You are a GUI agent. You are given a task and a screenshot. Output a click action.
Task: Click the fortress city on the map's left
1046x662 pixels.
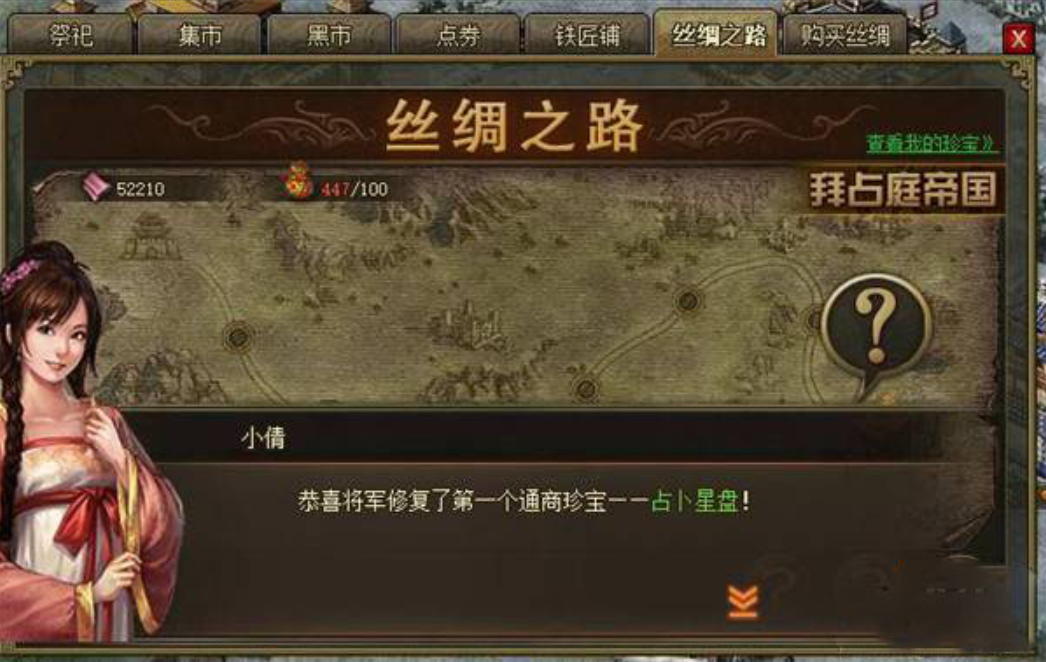click(x=152, y=237)
